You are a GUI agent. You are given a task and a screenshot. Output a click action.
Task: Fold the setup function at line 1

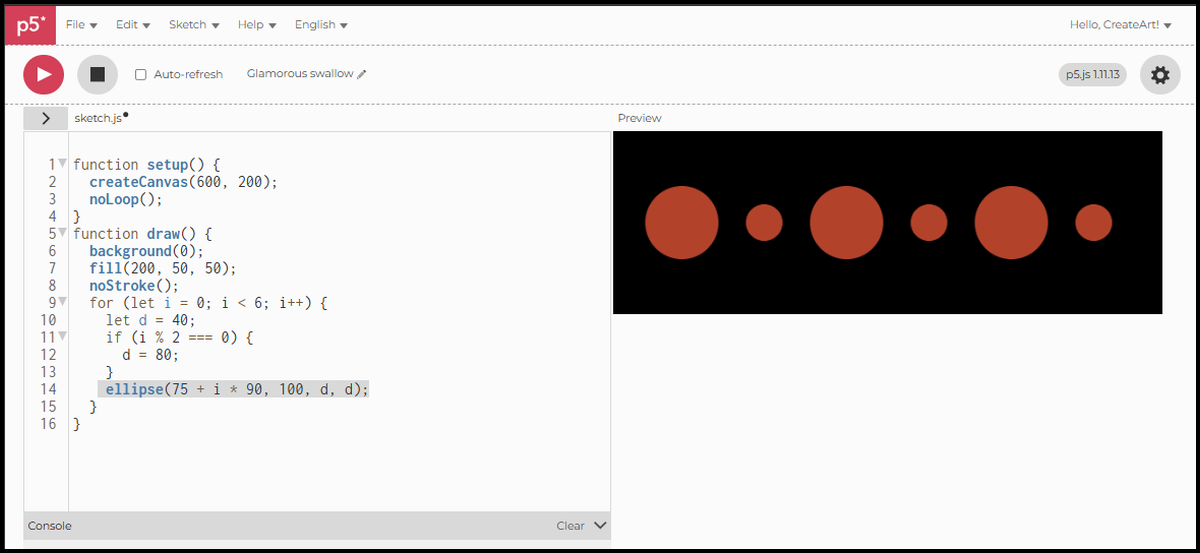coord(62,163)
